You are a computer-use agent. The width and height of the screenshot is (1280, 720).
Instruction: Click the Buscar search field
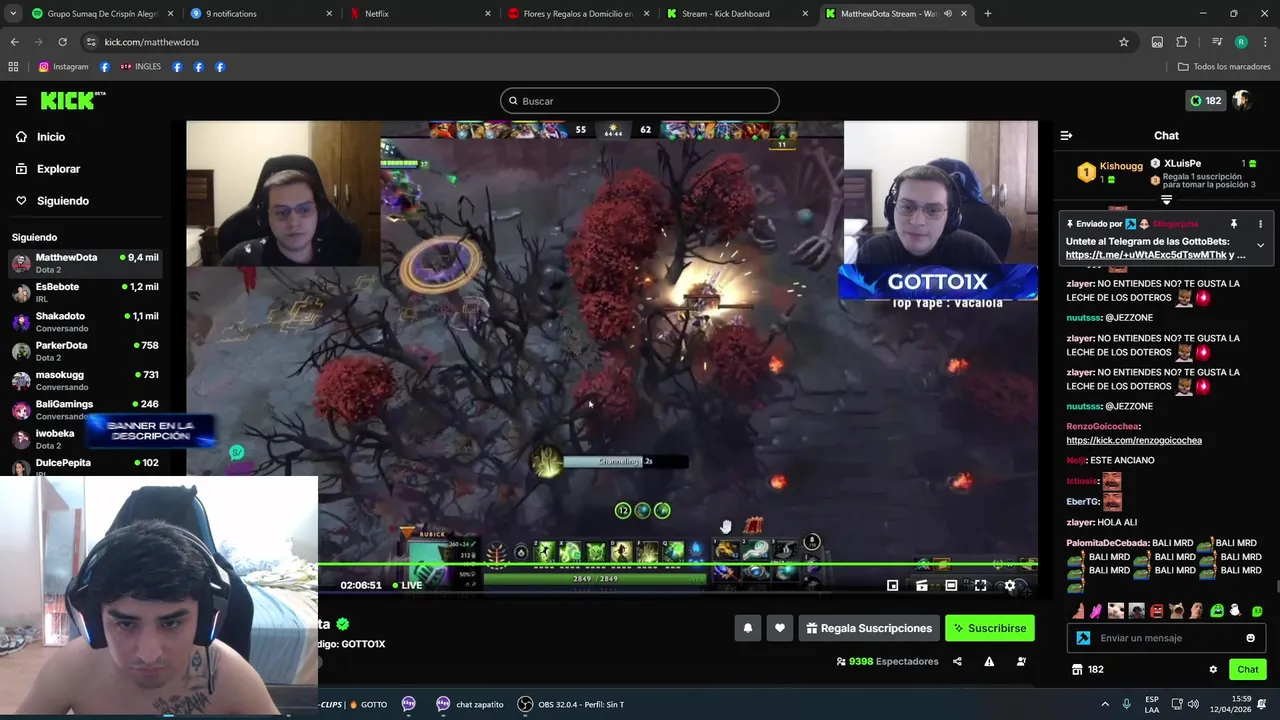click(x=640, y=101)
